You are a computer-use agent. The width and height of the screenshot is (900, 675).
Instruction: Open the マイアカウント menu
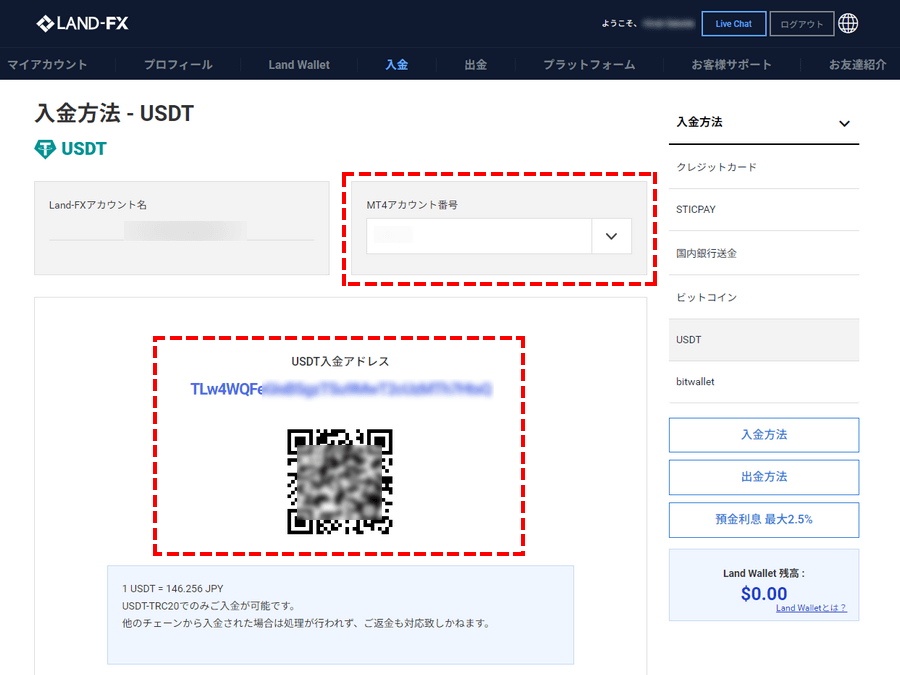(47, 64)
